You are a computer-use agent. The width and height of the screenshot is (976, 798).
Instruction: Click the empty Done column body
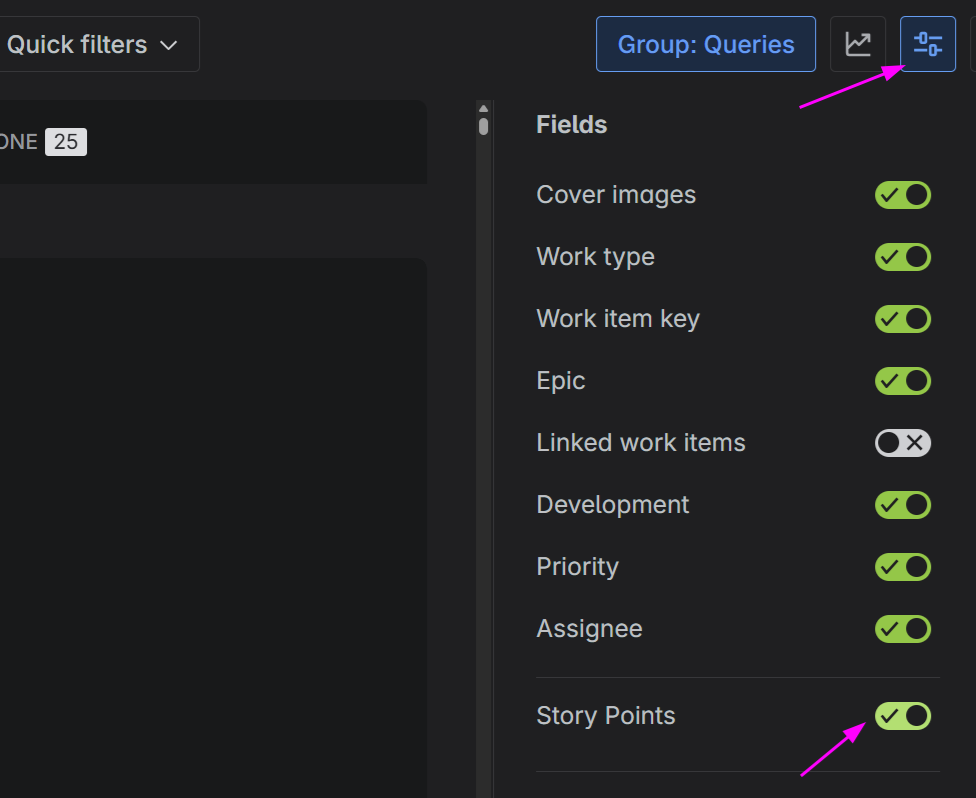(210, 500)
